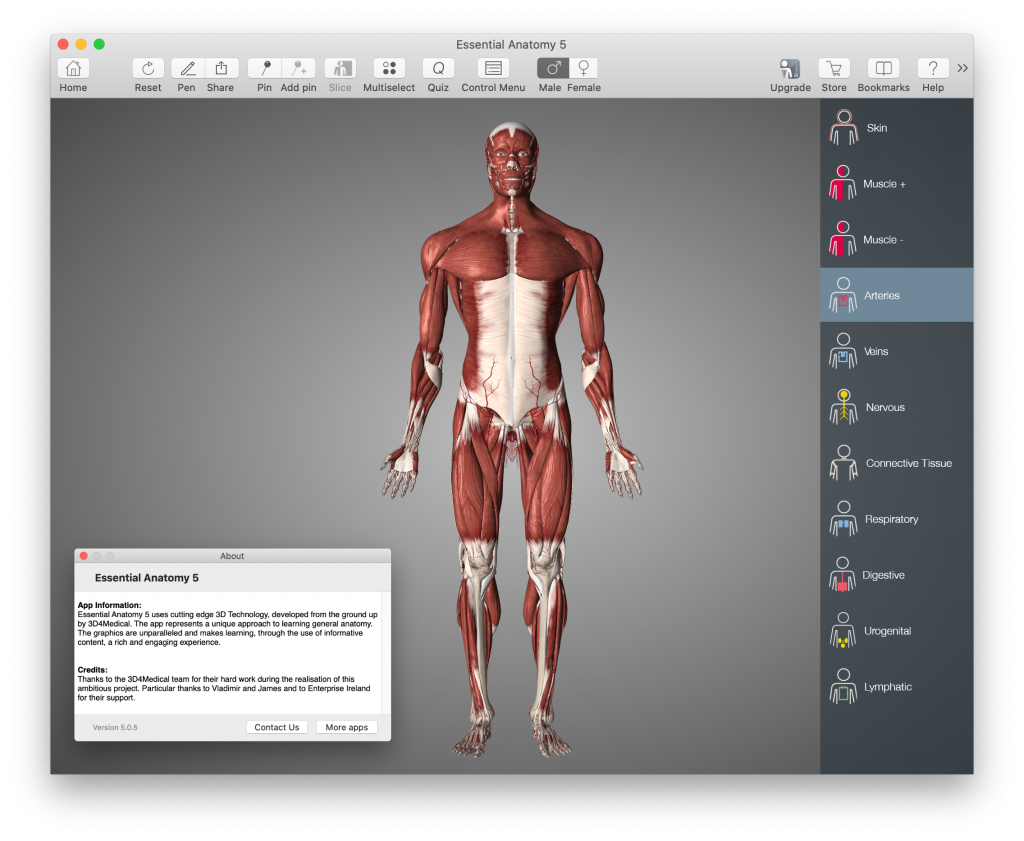Toggle the Connective Tissue layer

(x=897, y=463)
